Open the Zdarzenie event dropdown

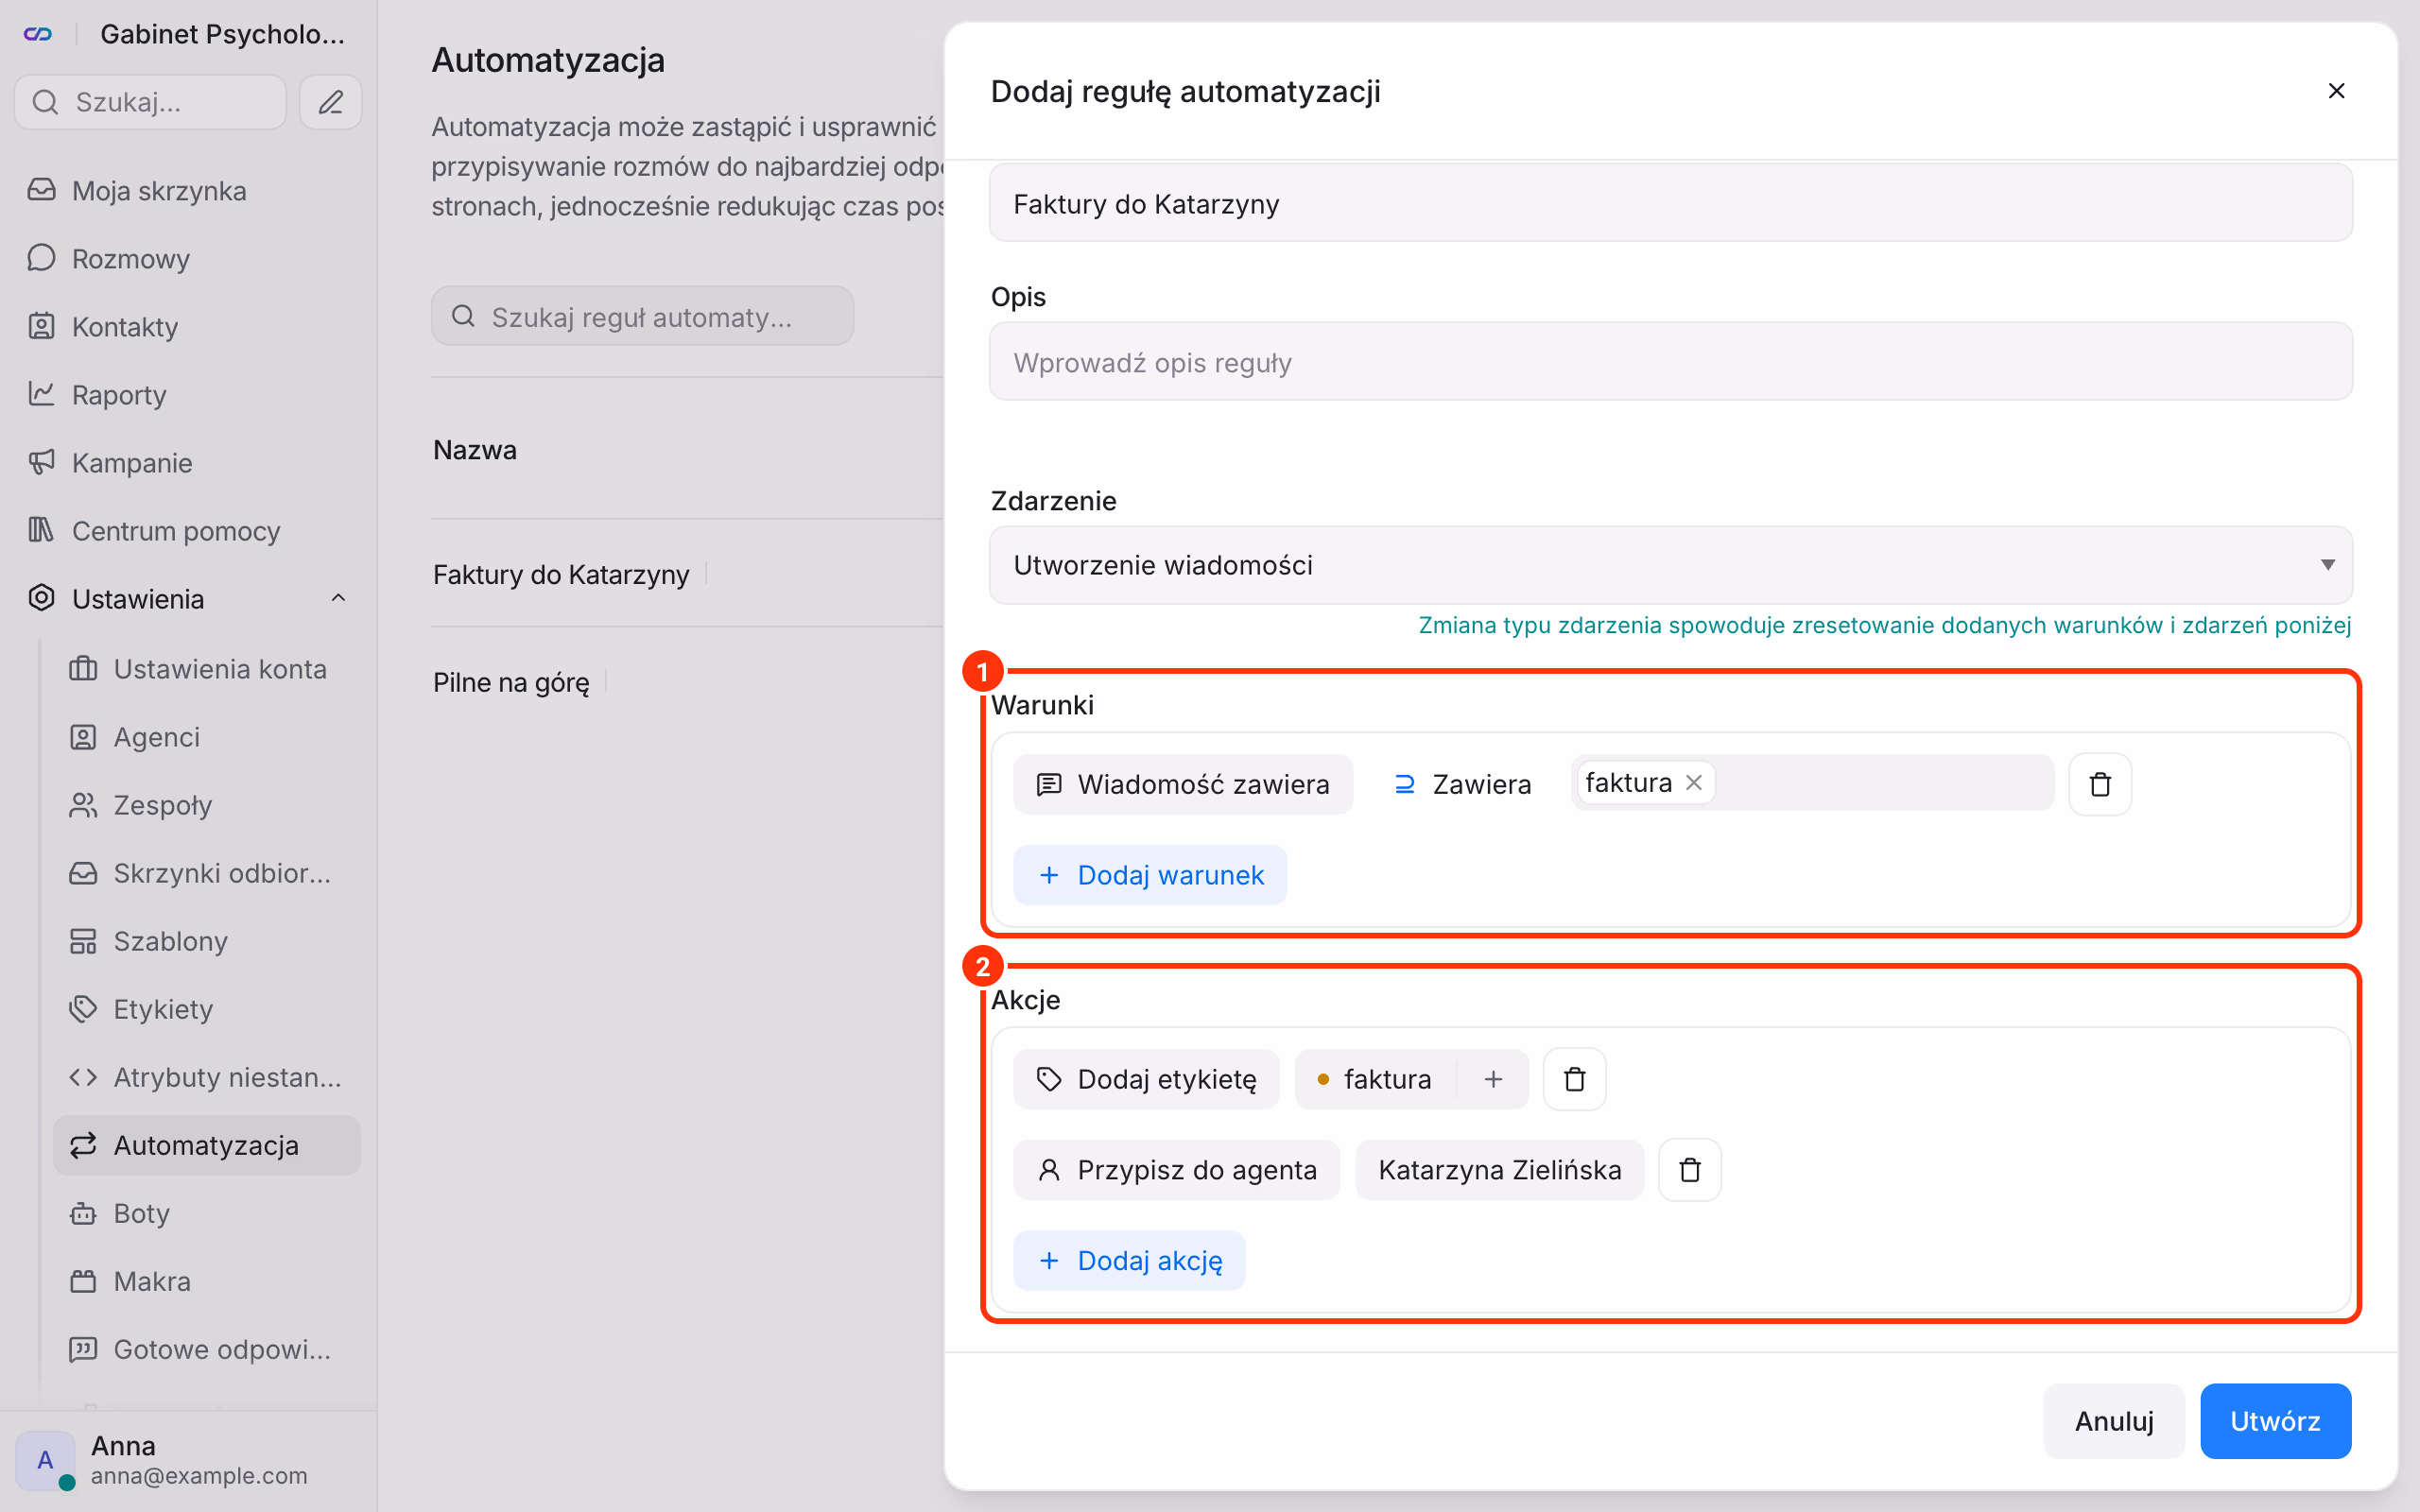click(1670, 565)
